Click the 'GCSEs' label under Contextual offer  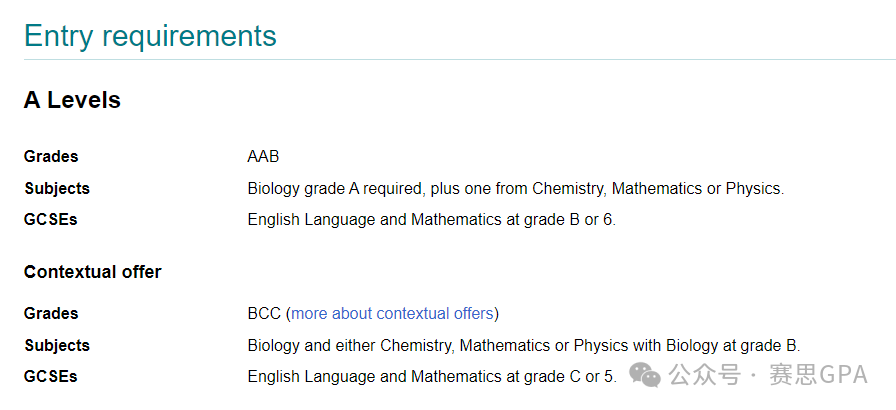click(51, 377)
